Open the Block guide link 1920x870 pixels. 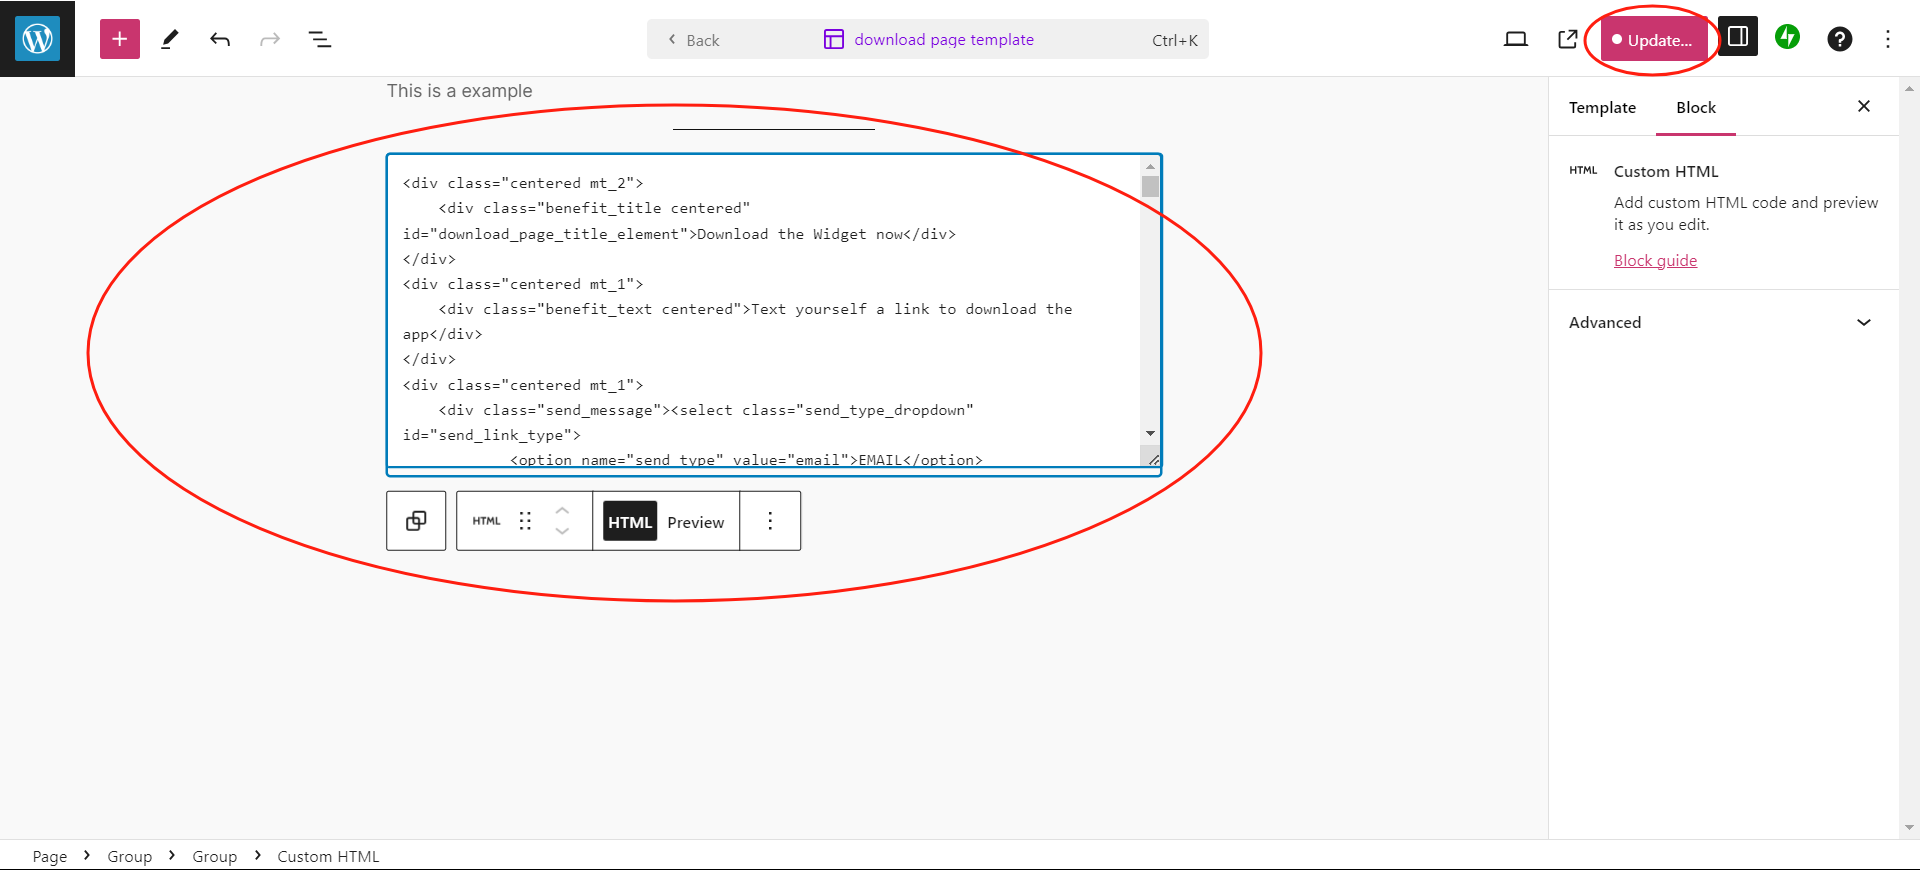tap(1655, 260)
